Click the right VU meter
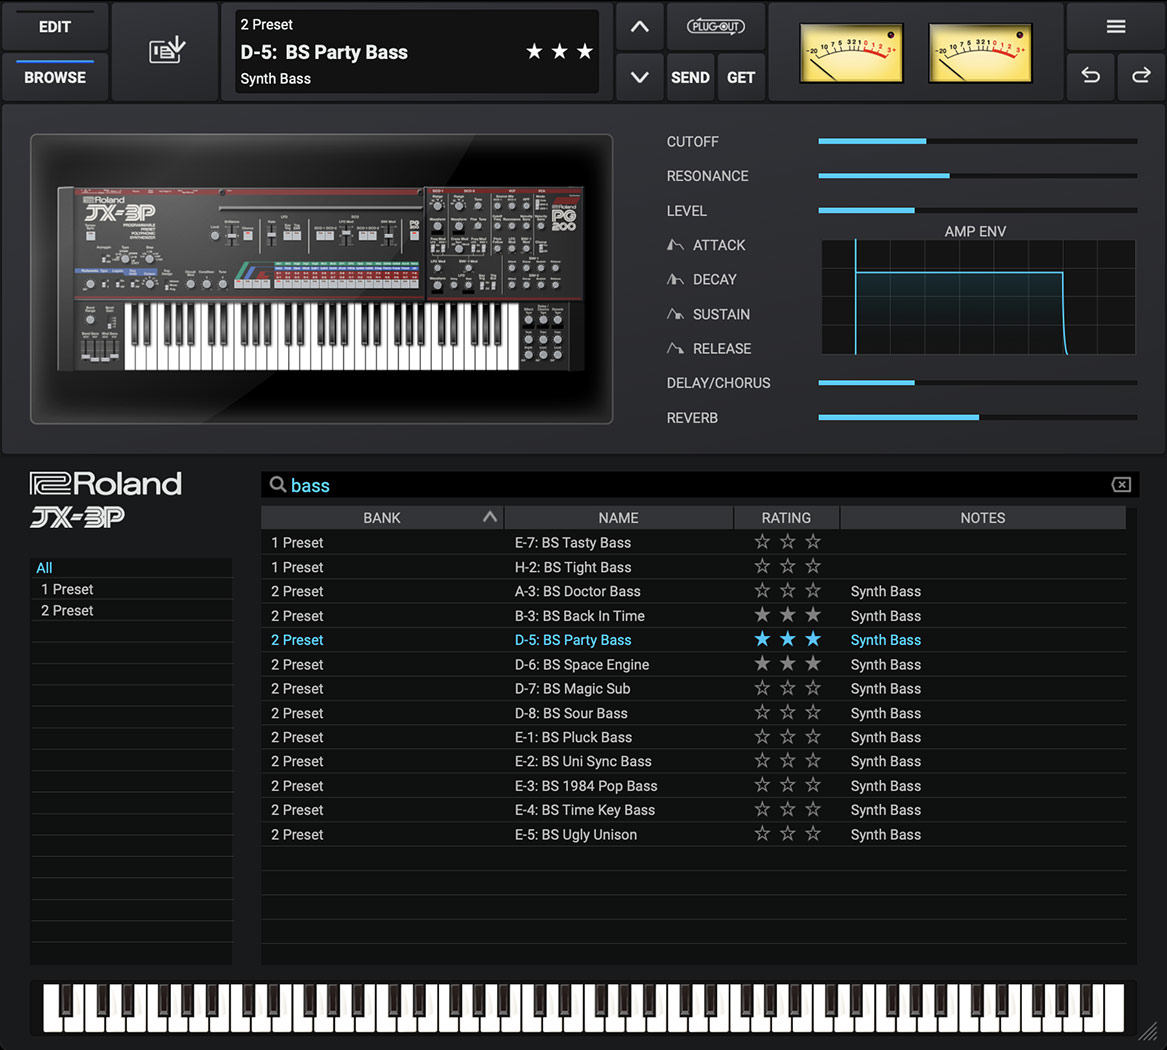Viewport: 1167px width, 1050px height. [980, 52]
